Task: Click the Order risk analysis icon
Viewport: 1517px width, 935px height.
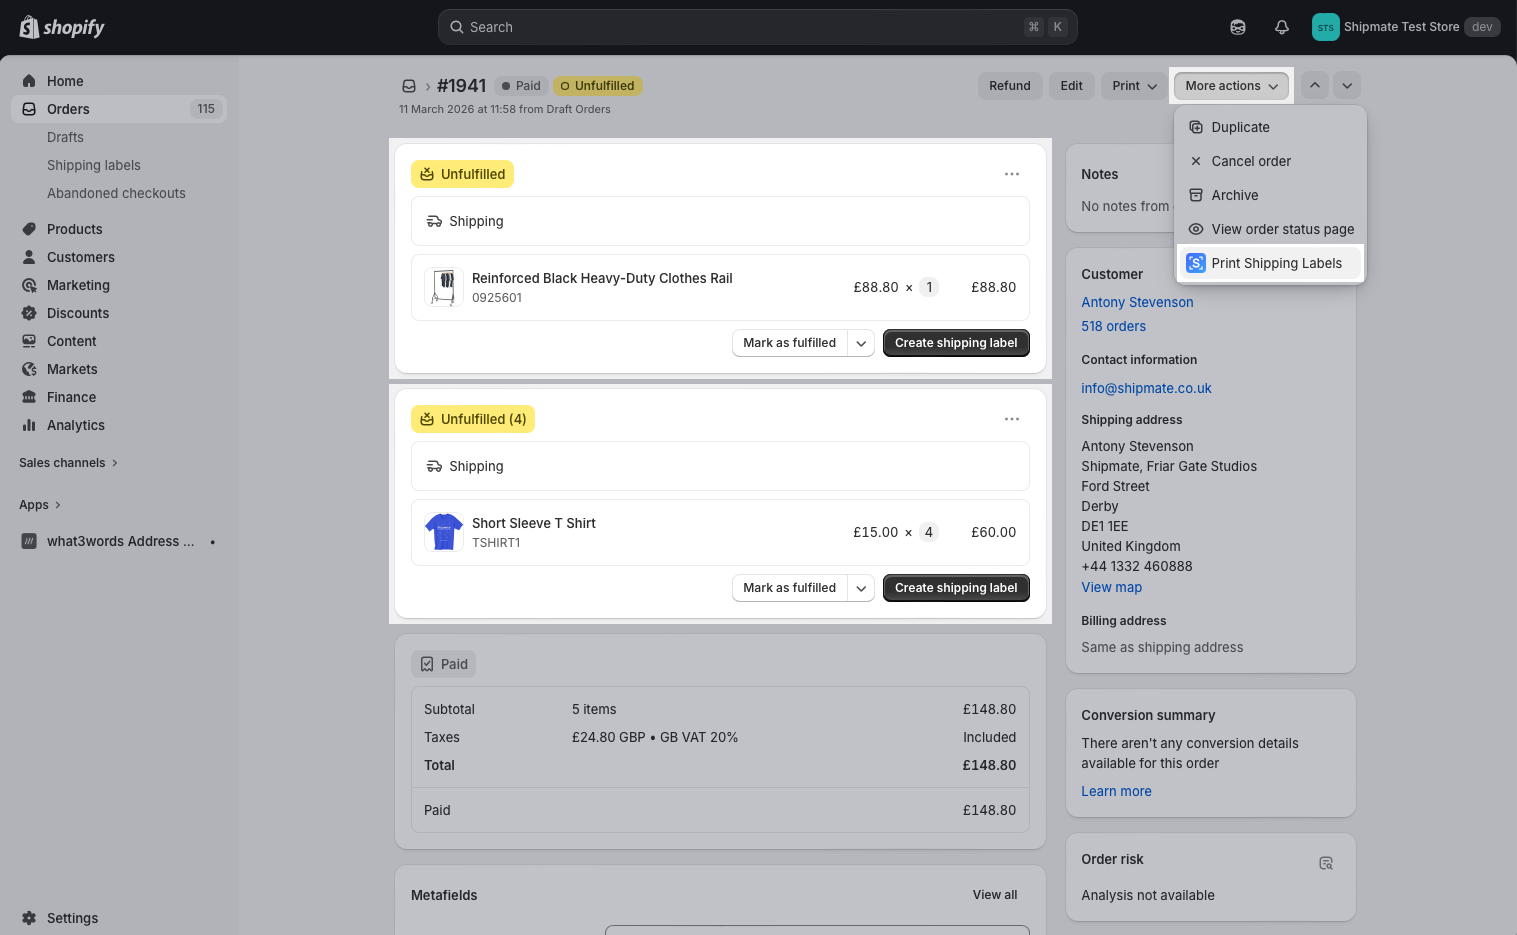Action: pos(1326,862)
